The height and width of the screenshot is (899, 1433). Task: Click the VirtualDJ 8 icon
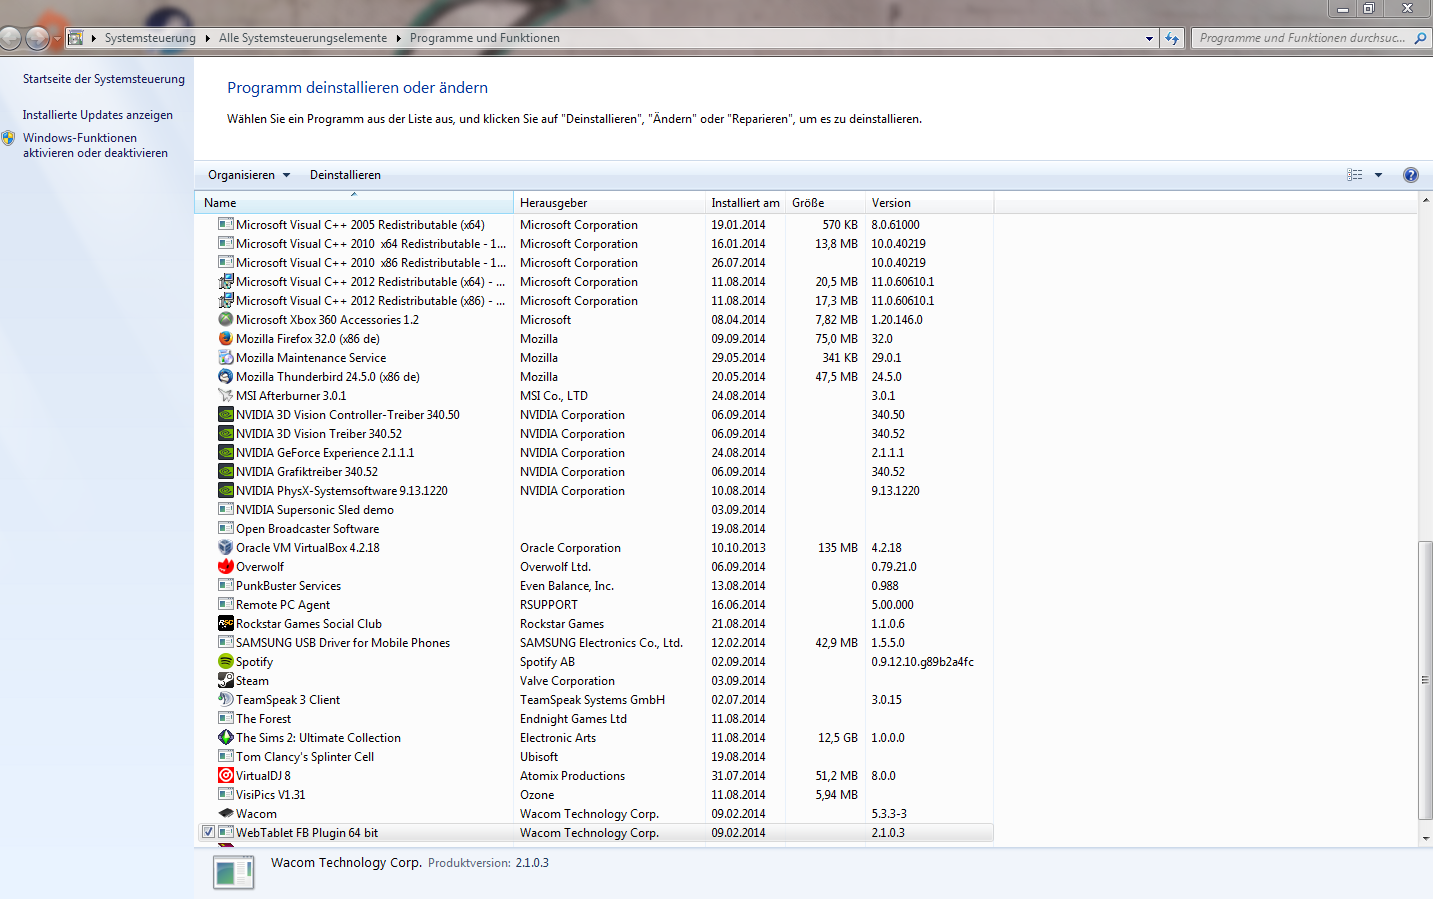[x=226, y=775]
